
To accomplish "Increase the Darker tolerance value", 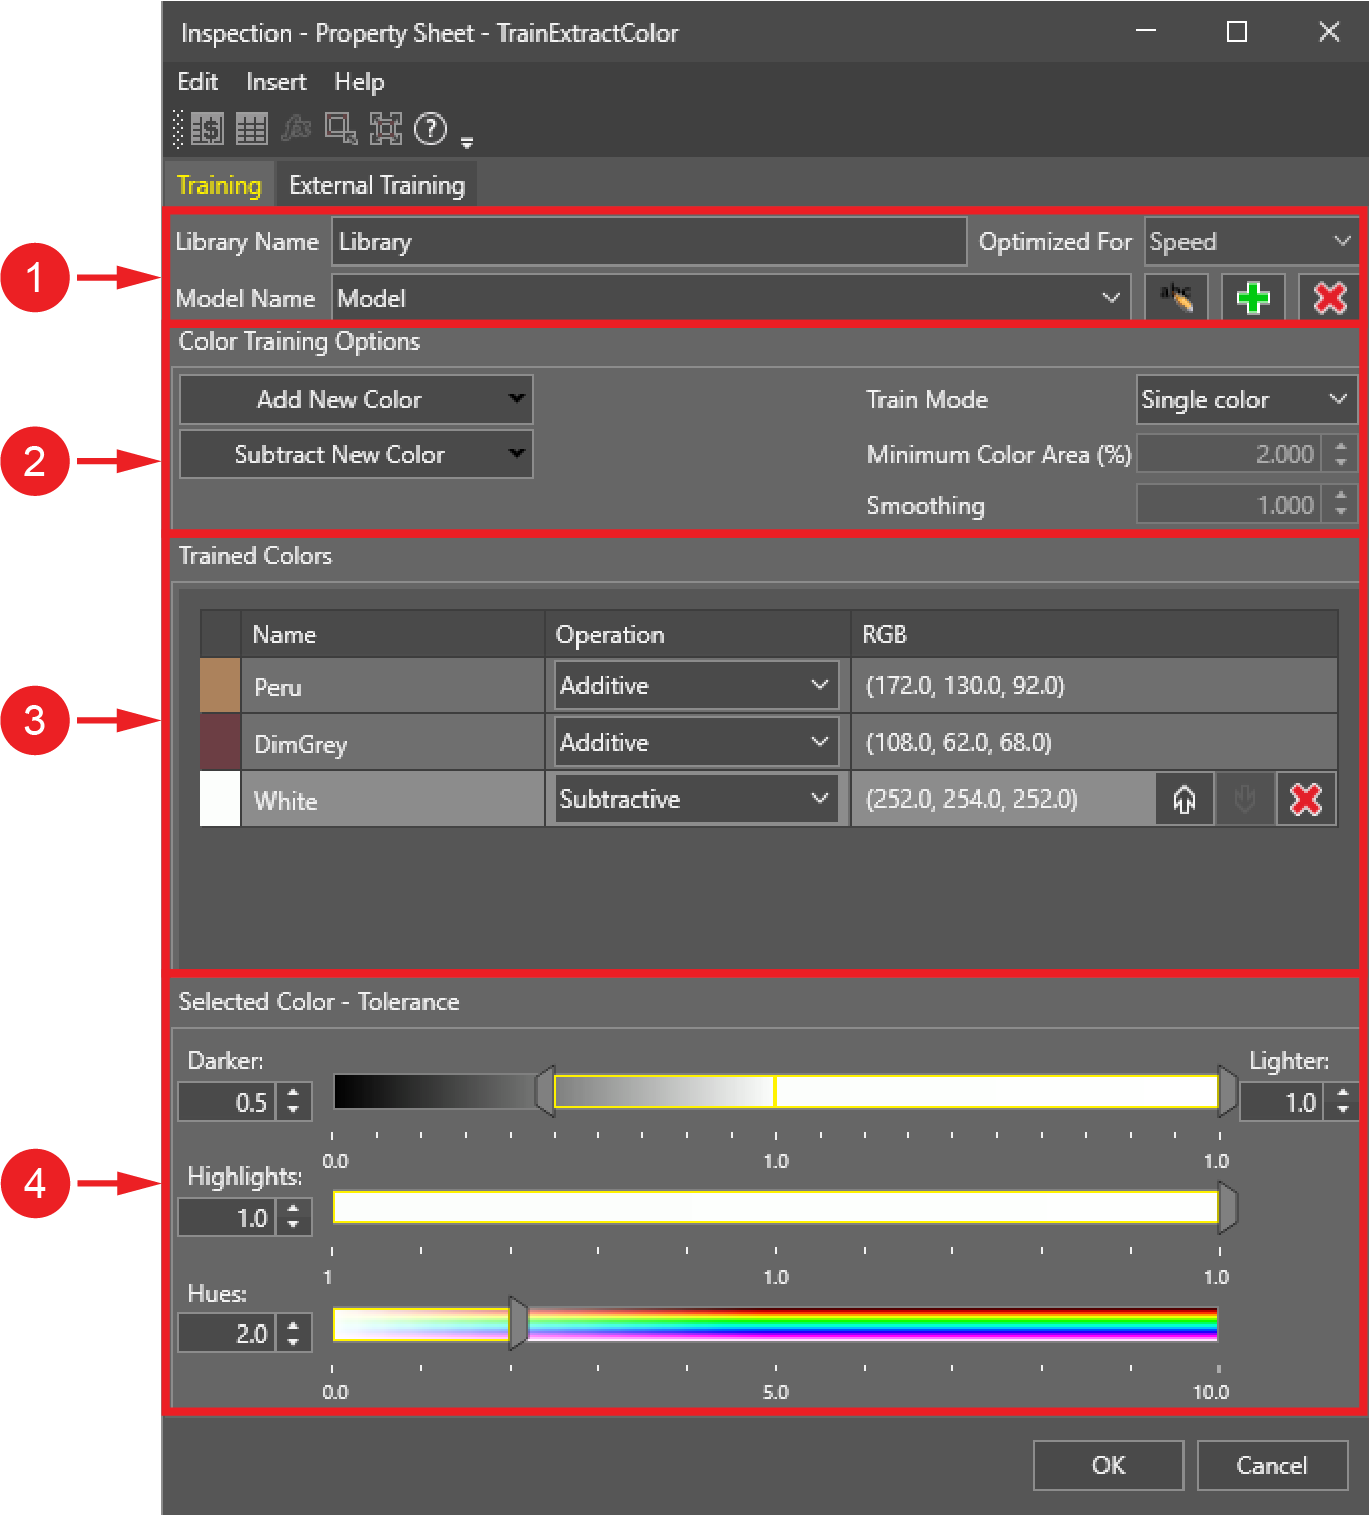I will click(x=293, y=1094).
